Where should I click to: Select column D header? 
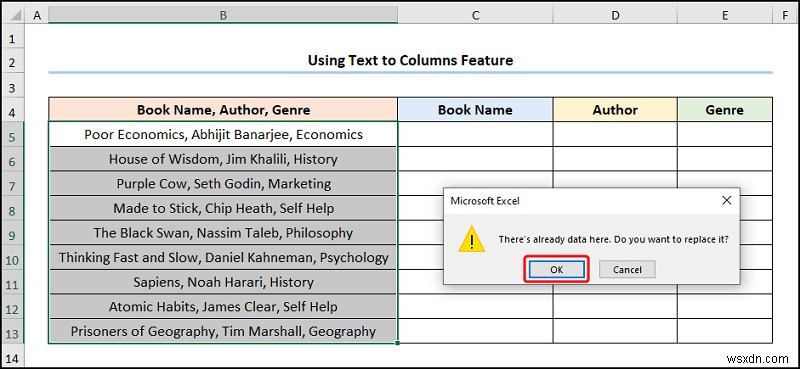[615, 15]
